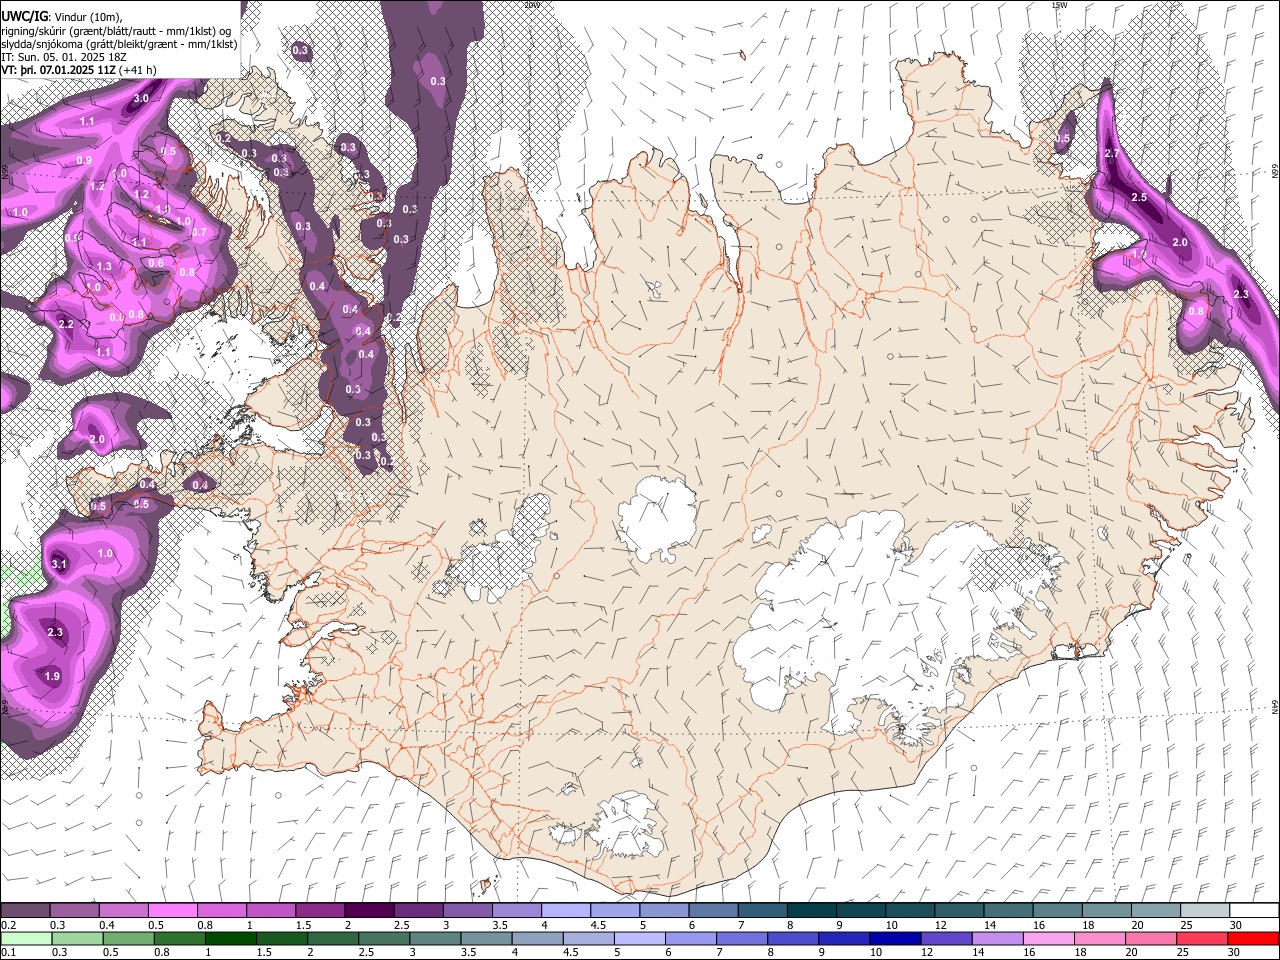
Task: Select the pink lower swatch between 16 and 18
Action: (x=1047, y=938)
